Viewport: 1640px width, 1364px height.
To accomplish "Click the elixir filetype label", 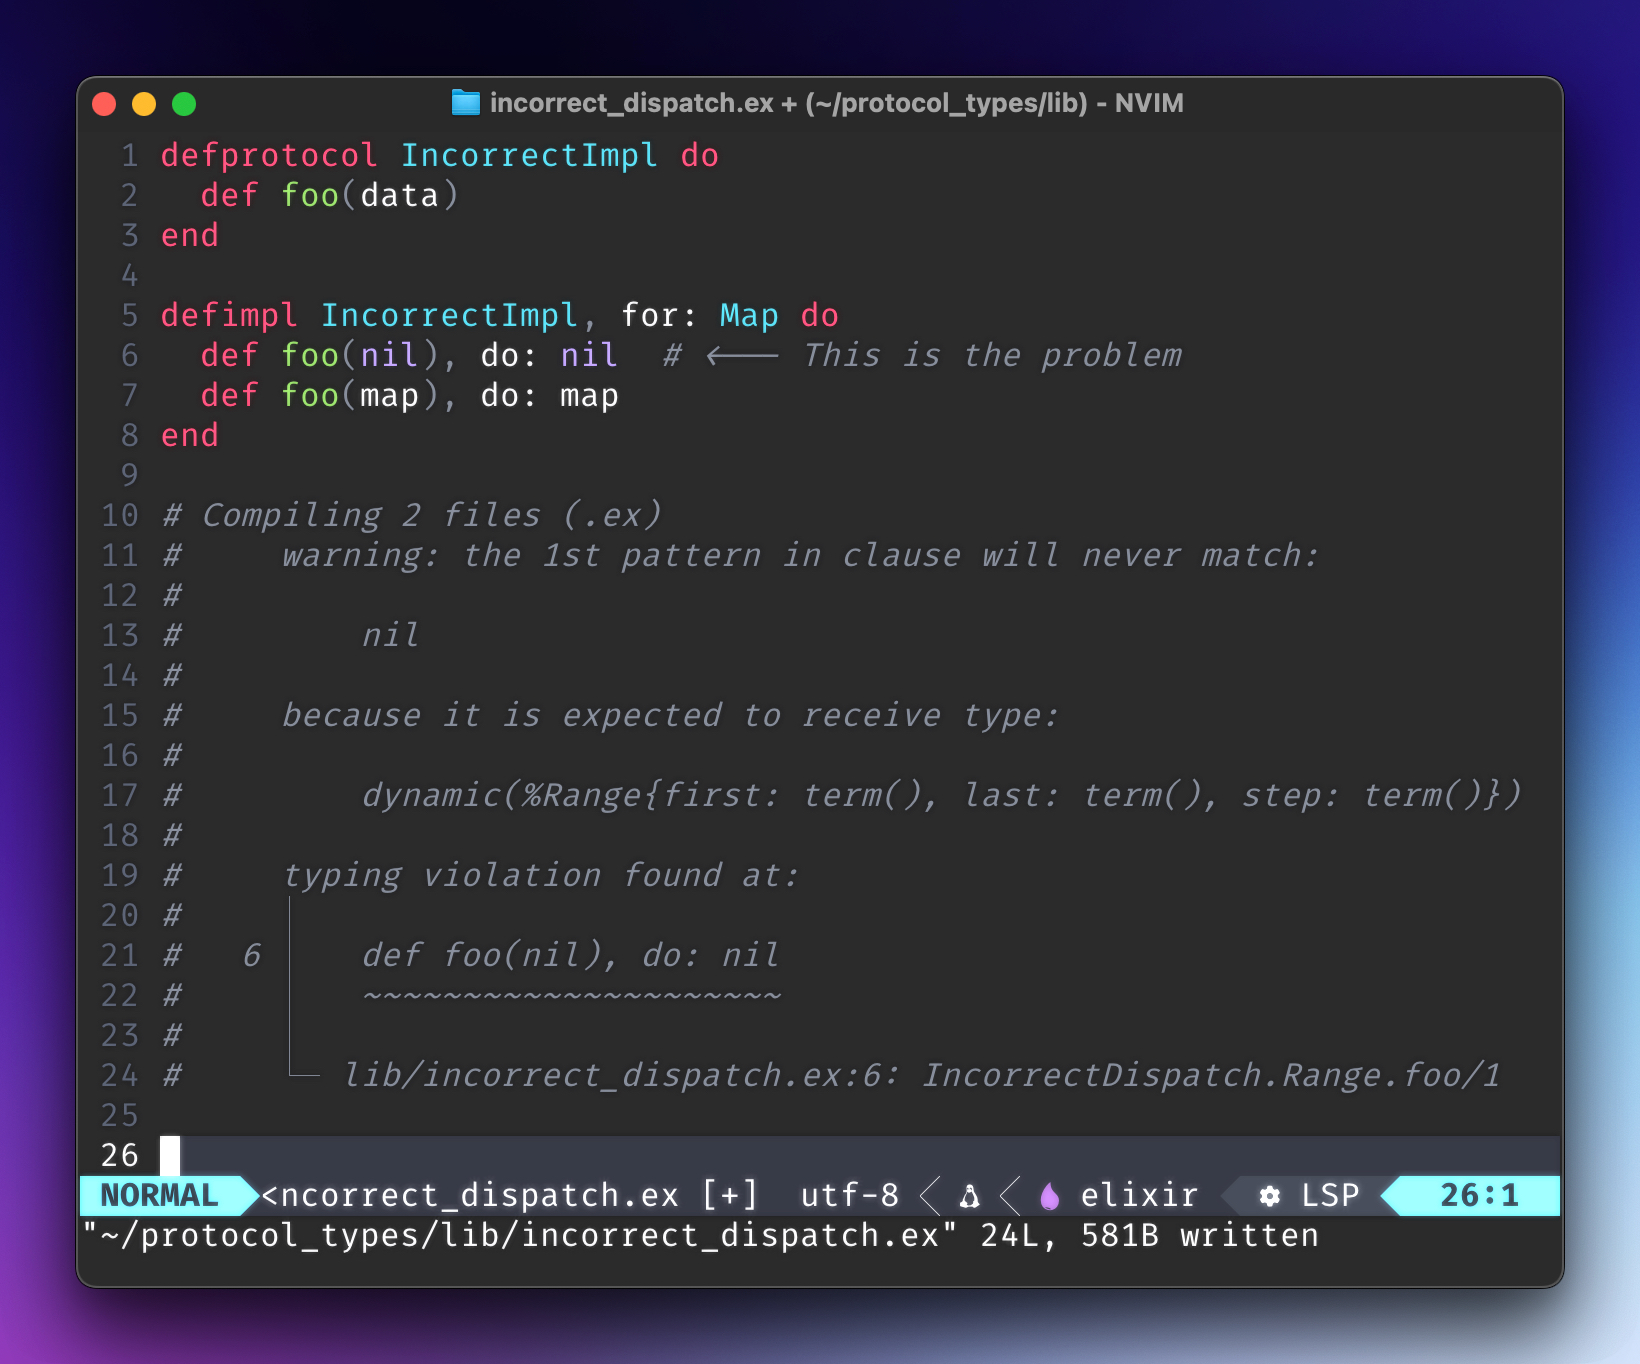I will point(1139,1196).
